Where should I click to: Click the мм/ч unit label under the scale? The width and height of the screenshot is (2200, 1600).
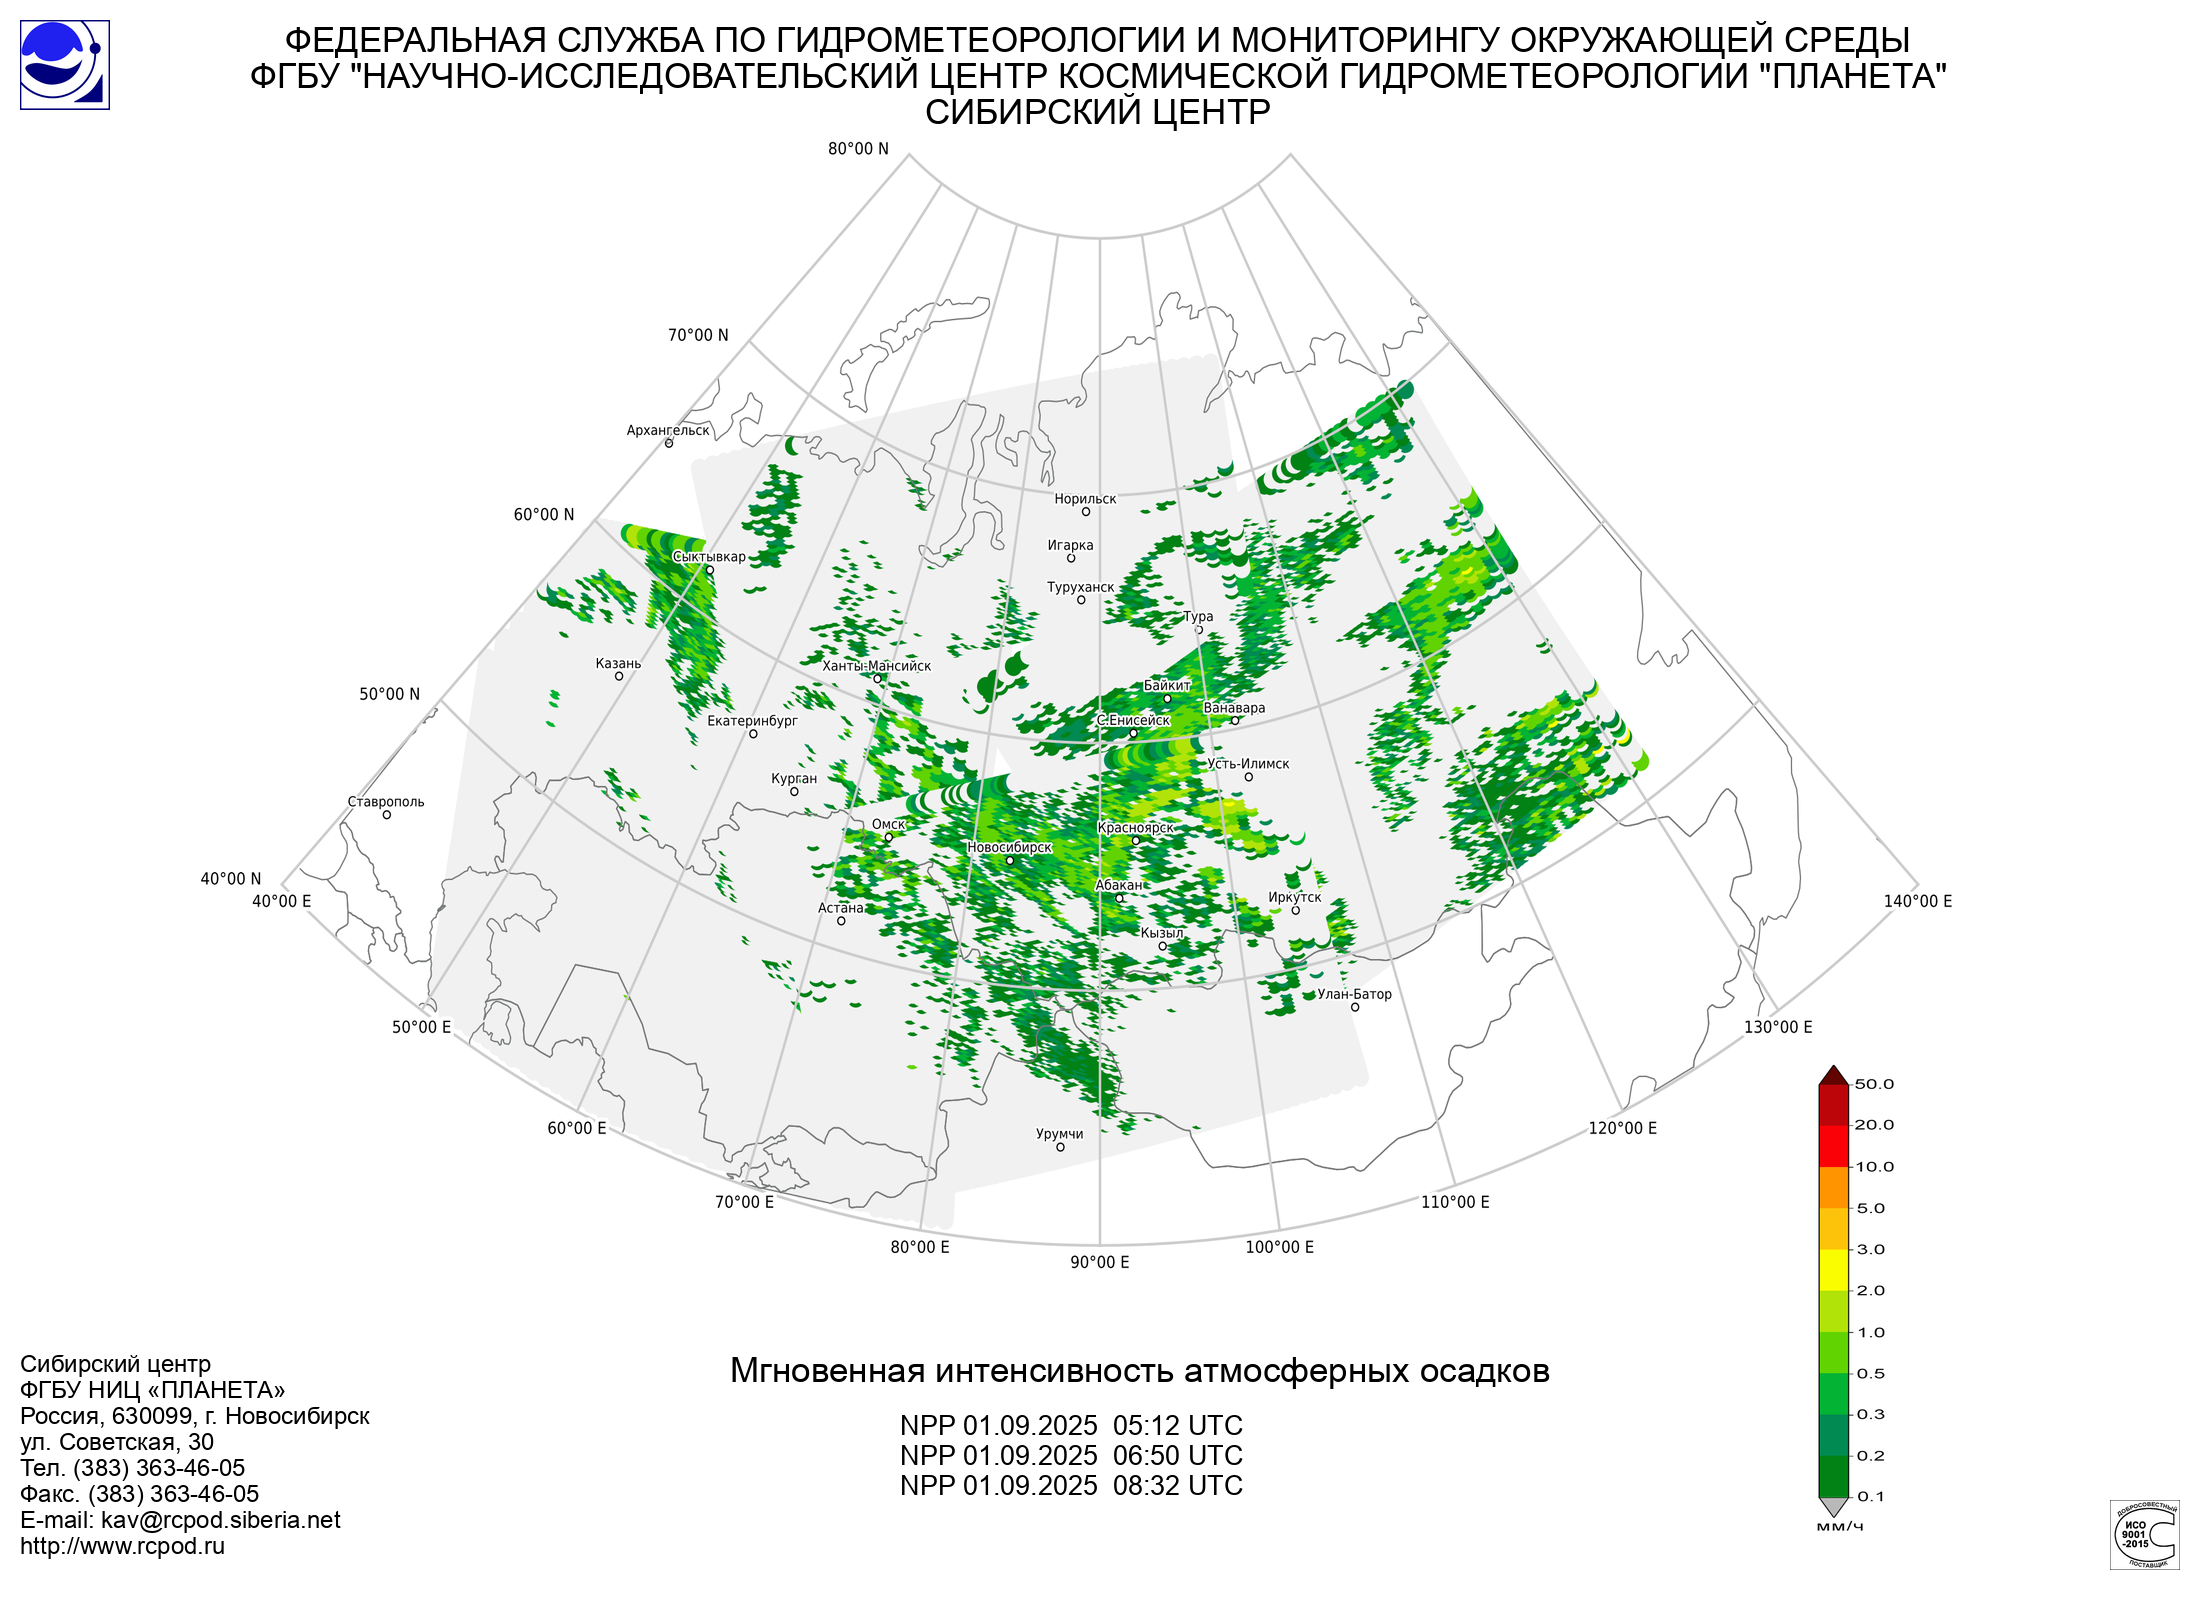point(1840,1527)
